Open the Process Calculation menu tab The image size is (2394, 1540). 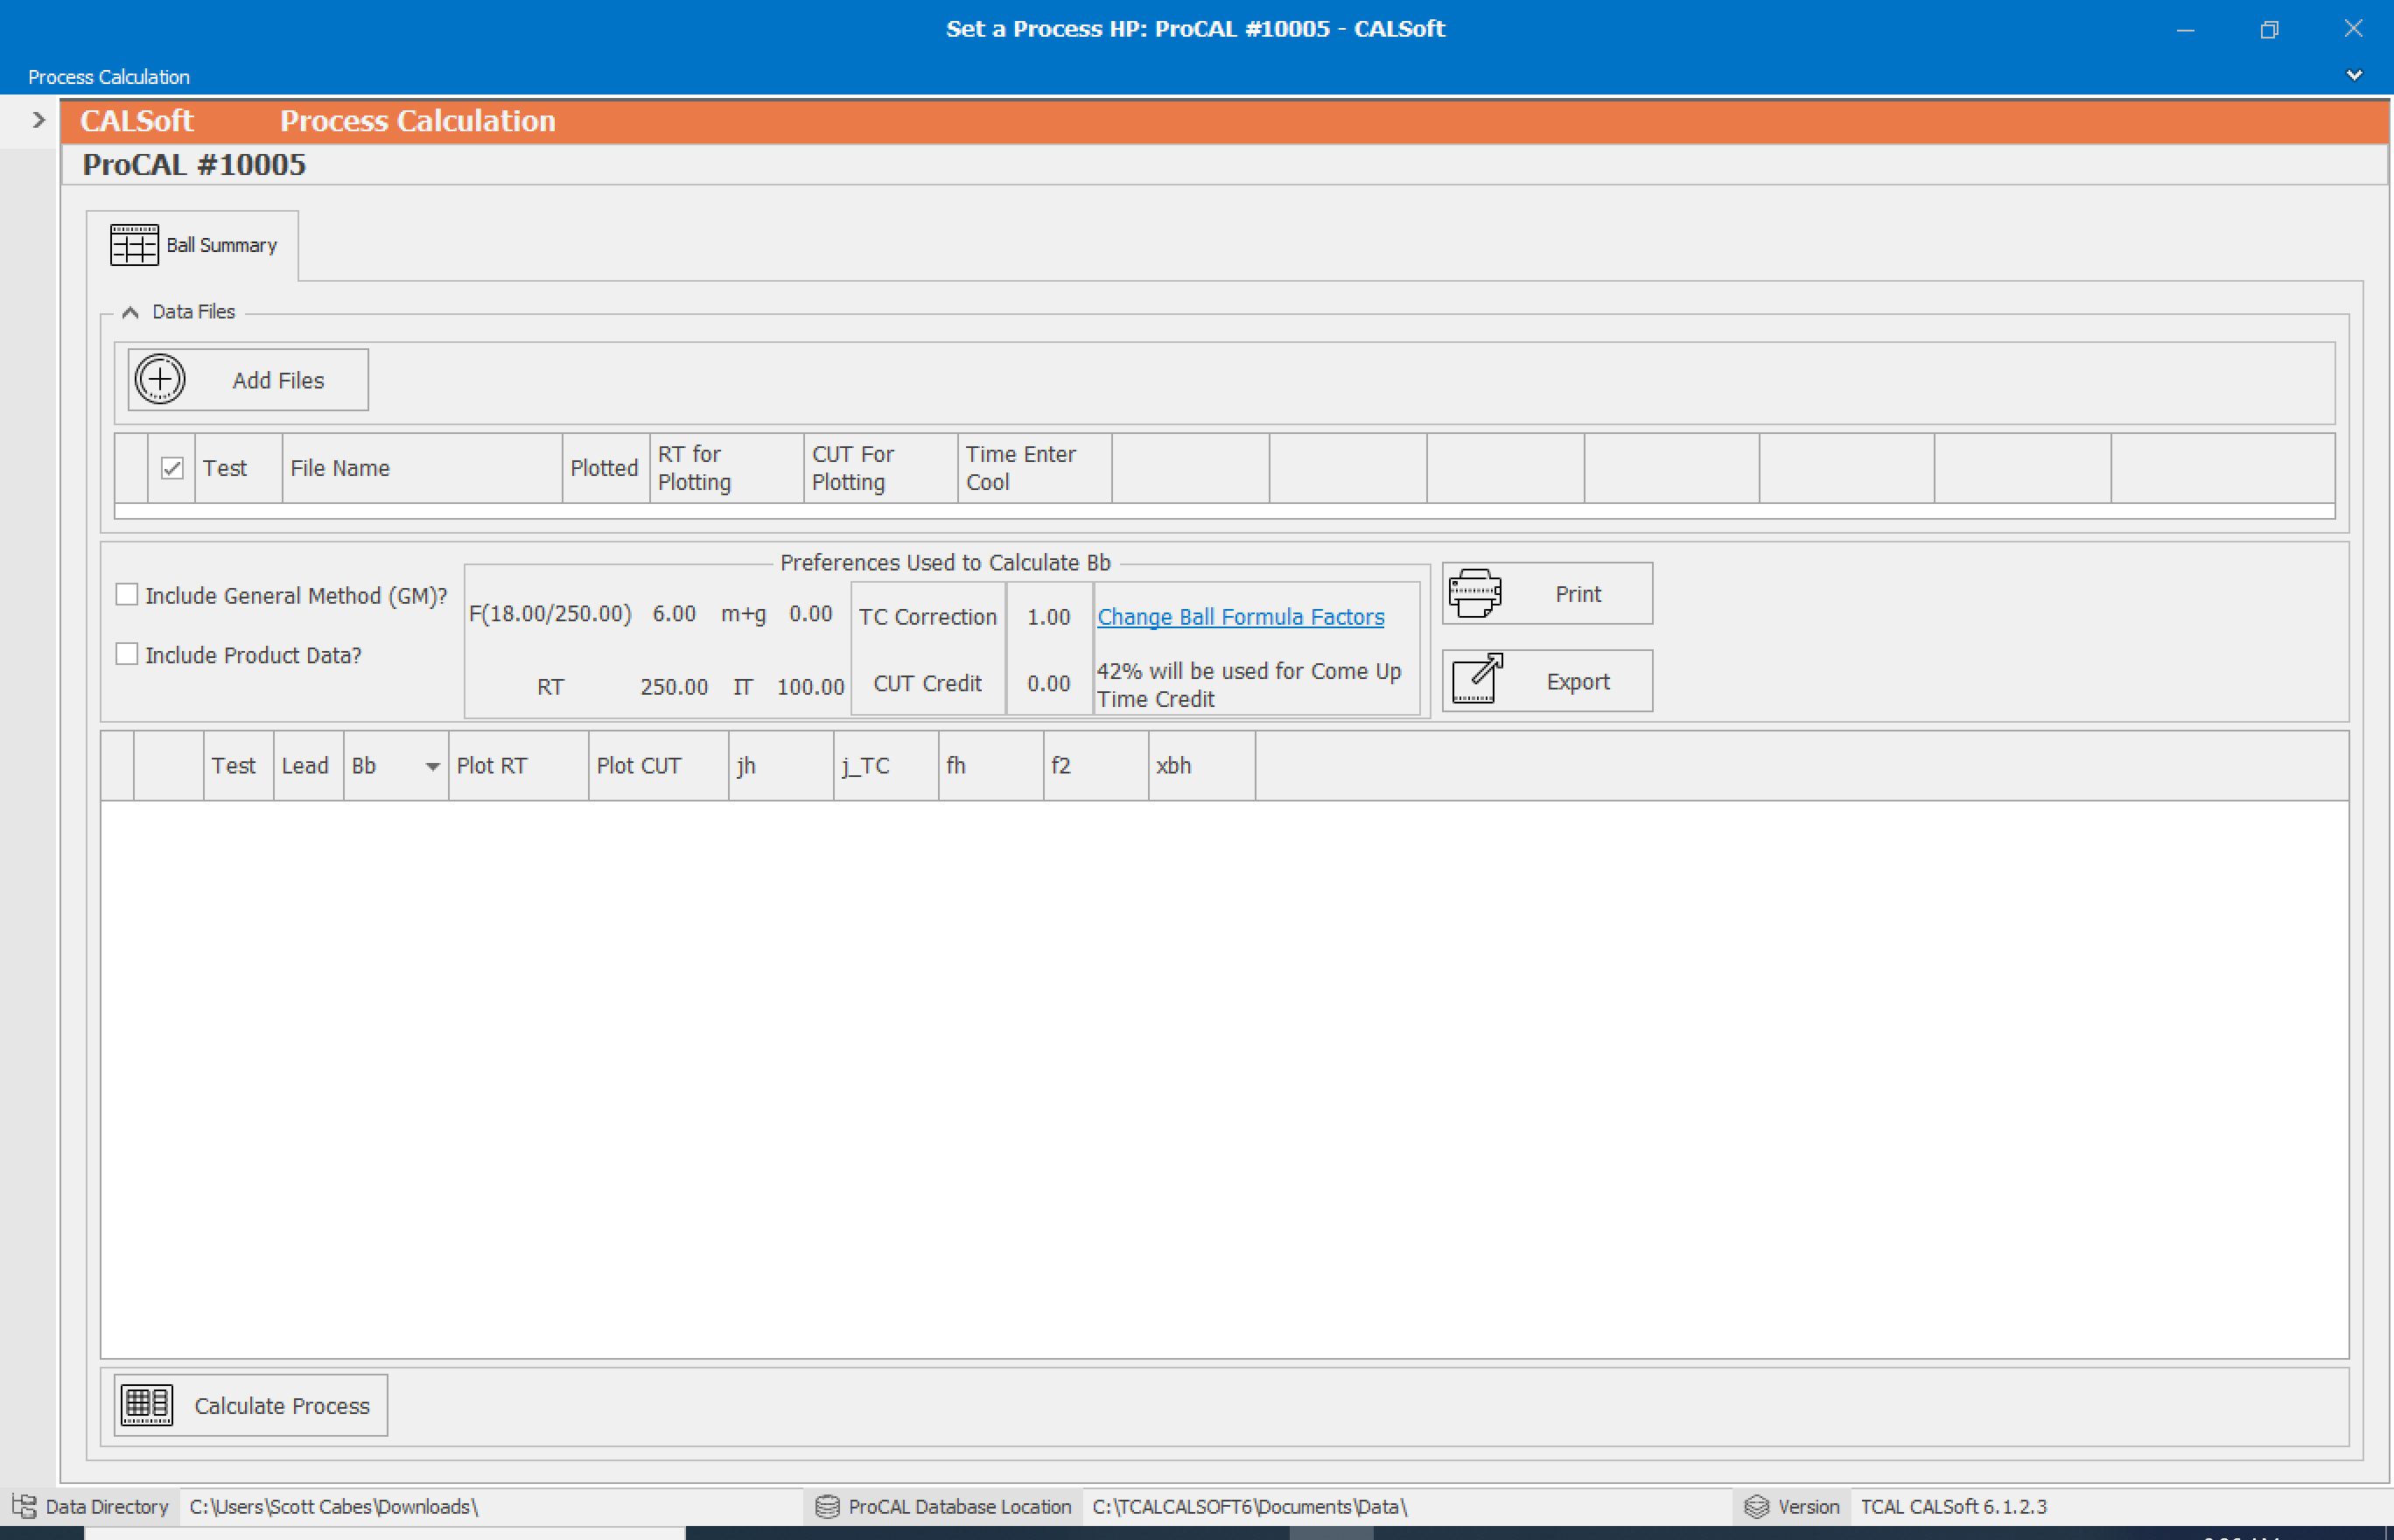coord(109,77)
